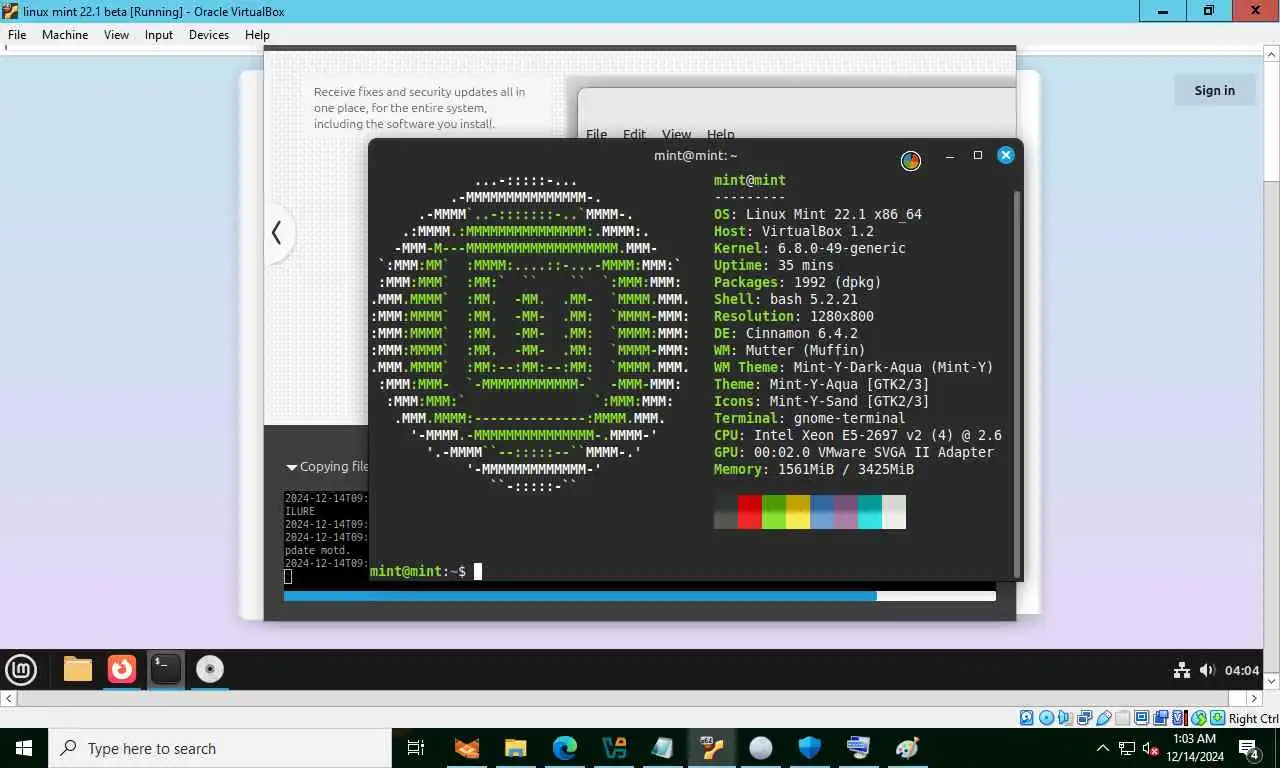Switch to the installer disc icon in panel

pyautogui.click(x=210, y=669)
